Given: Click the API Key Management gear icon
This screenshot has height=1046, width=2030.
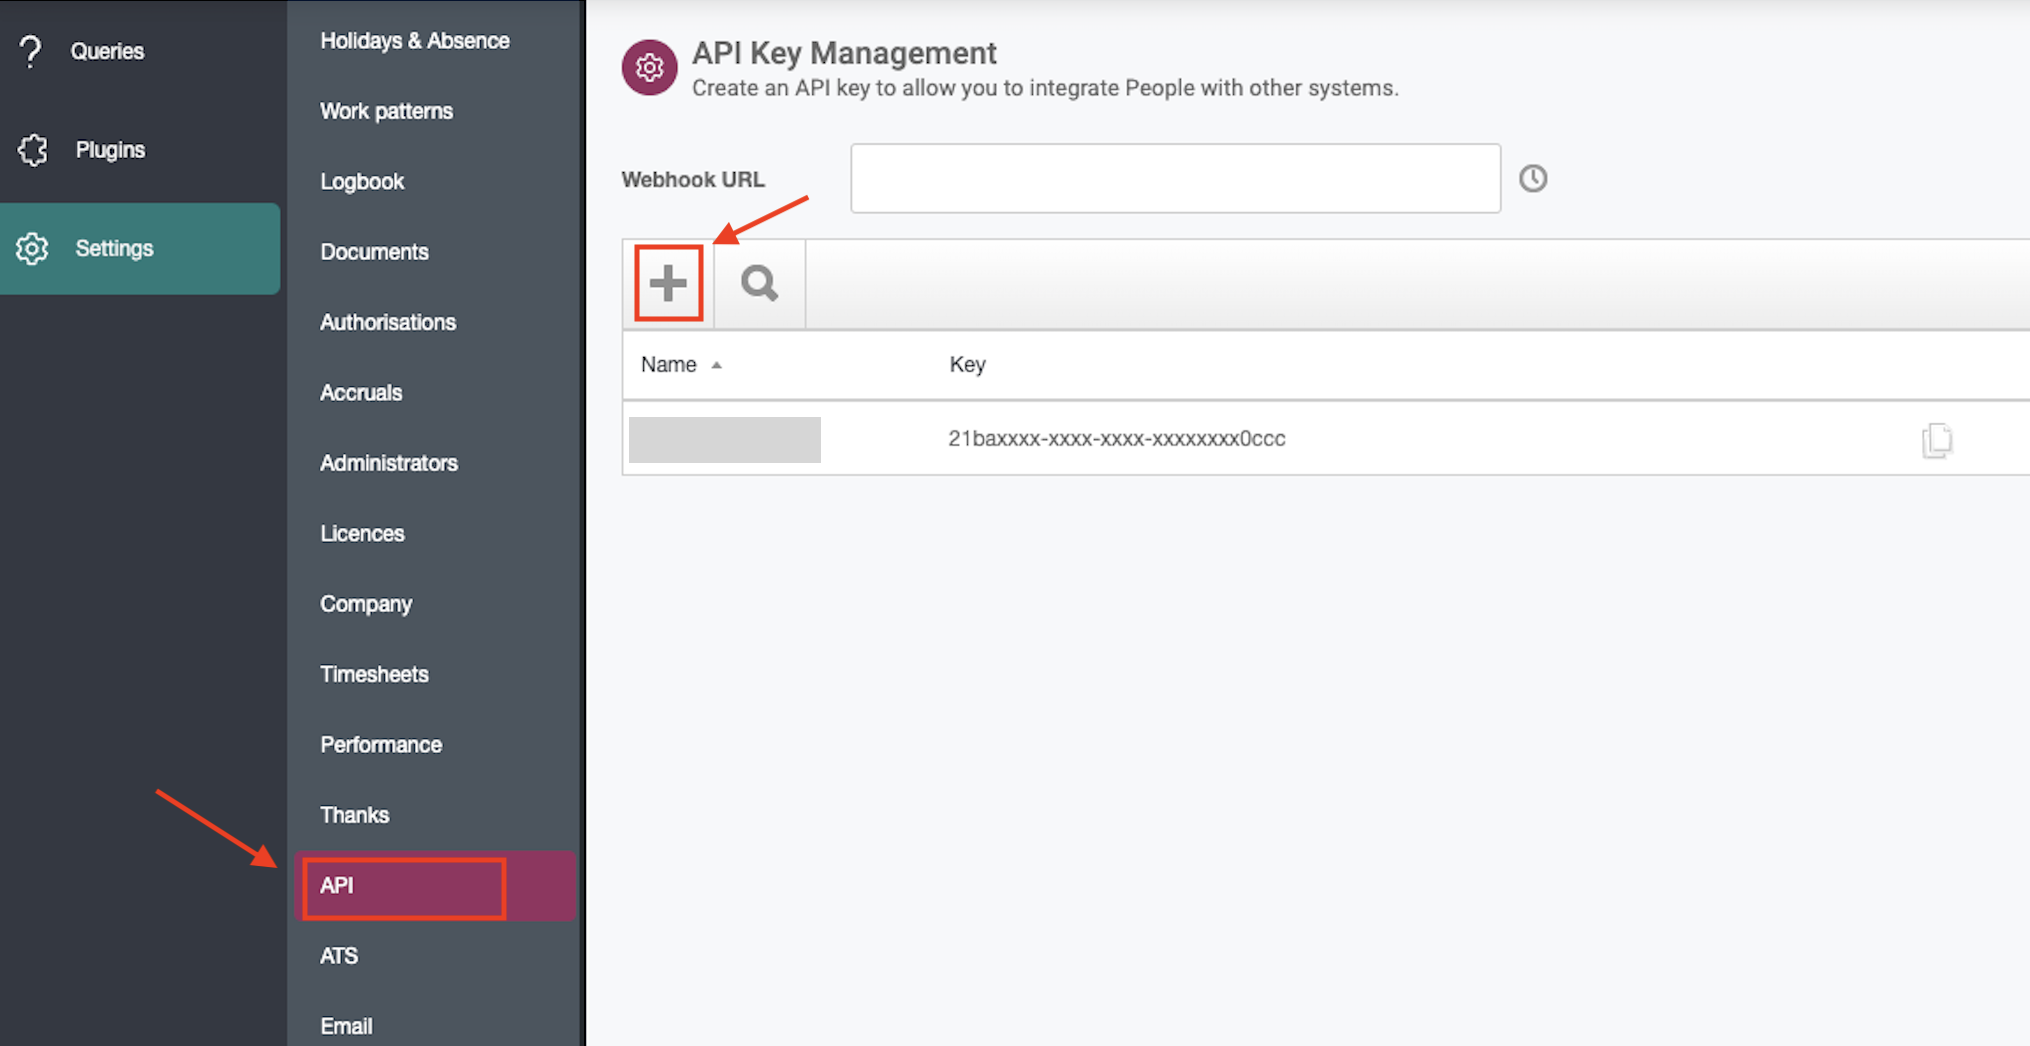Looking at the screenshot, I should click(650, 68).
